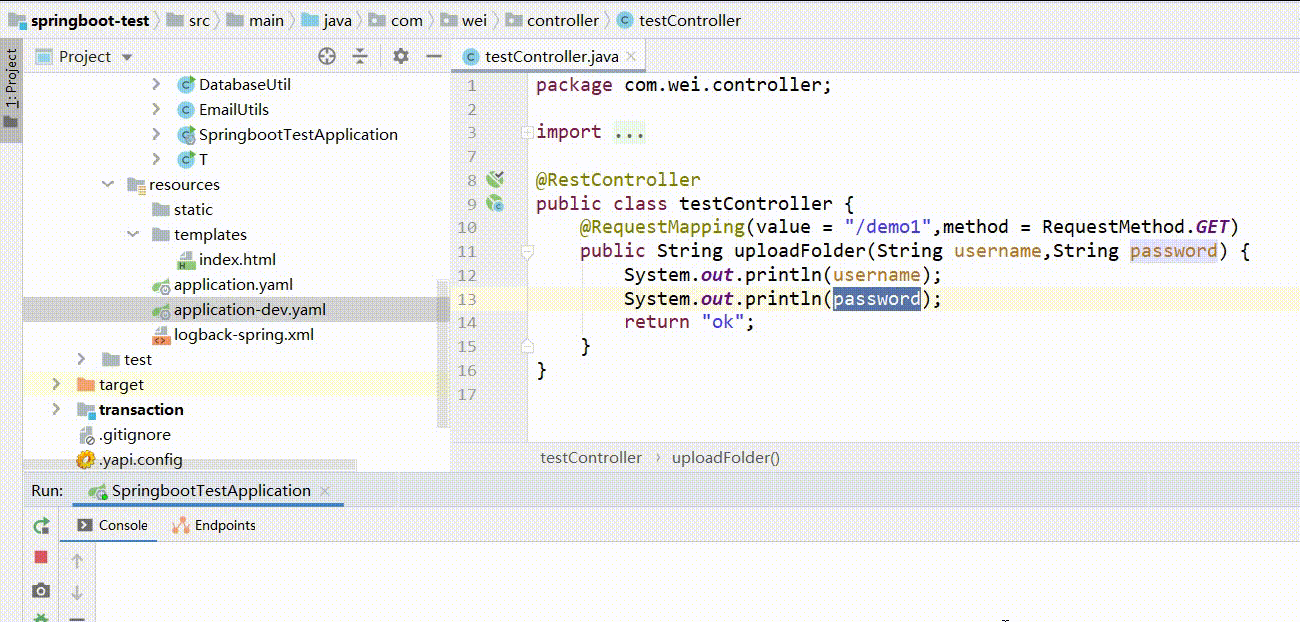This screenshot has height=622, width=1300.
Task: Click java in the top breadcrumb
Action: pos(326,20)
